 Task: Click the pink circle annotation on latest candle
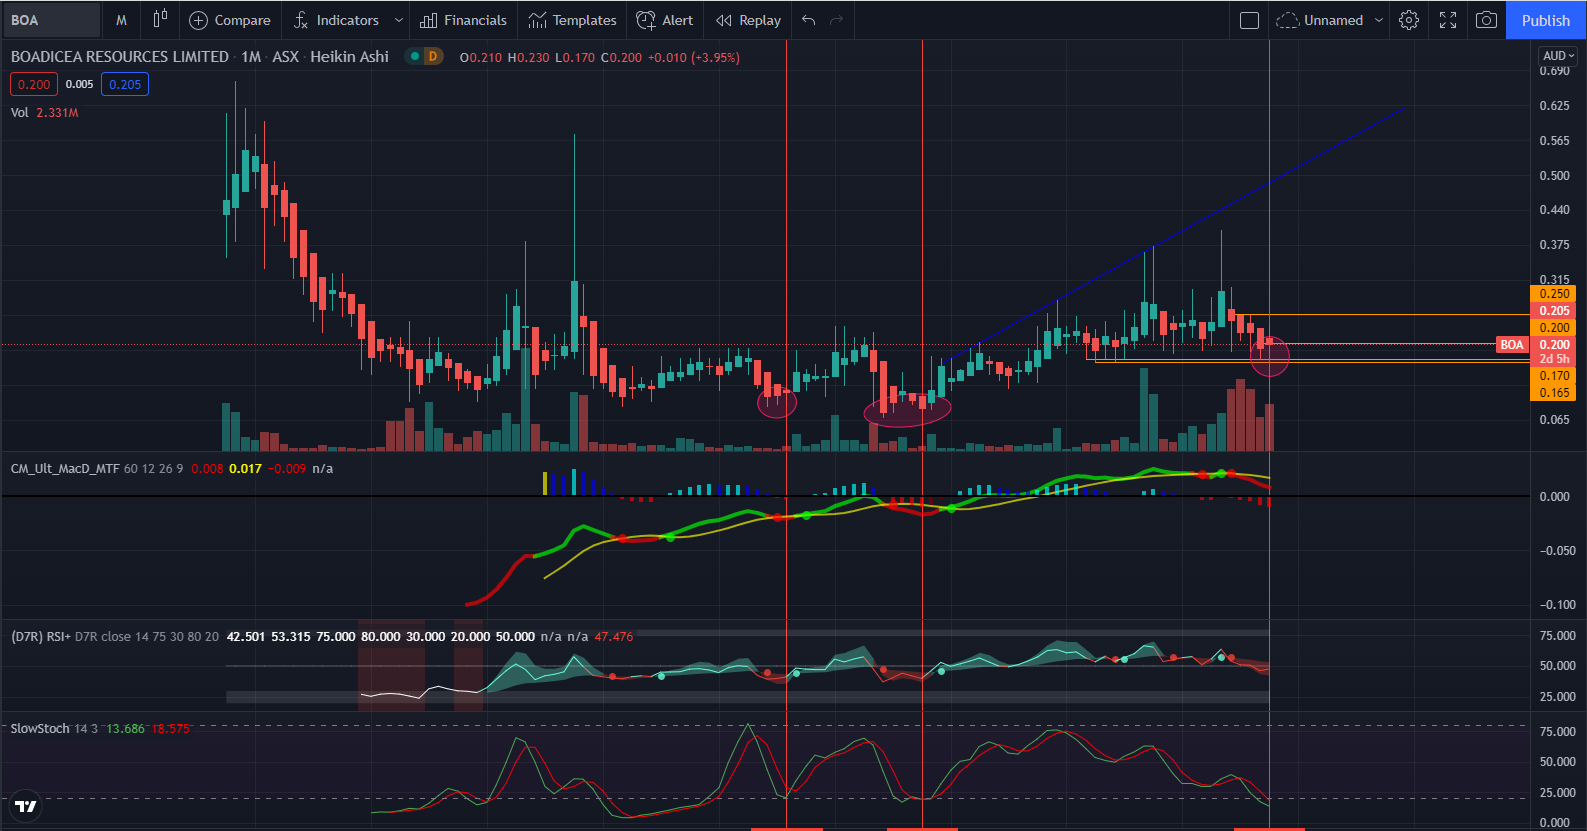point(1270,356)
